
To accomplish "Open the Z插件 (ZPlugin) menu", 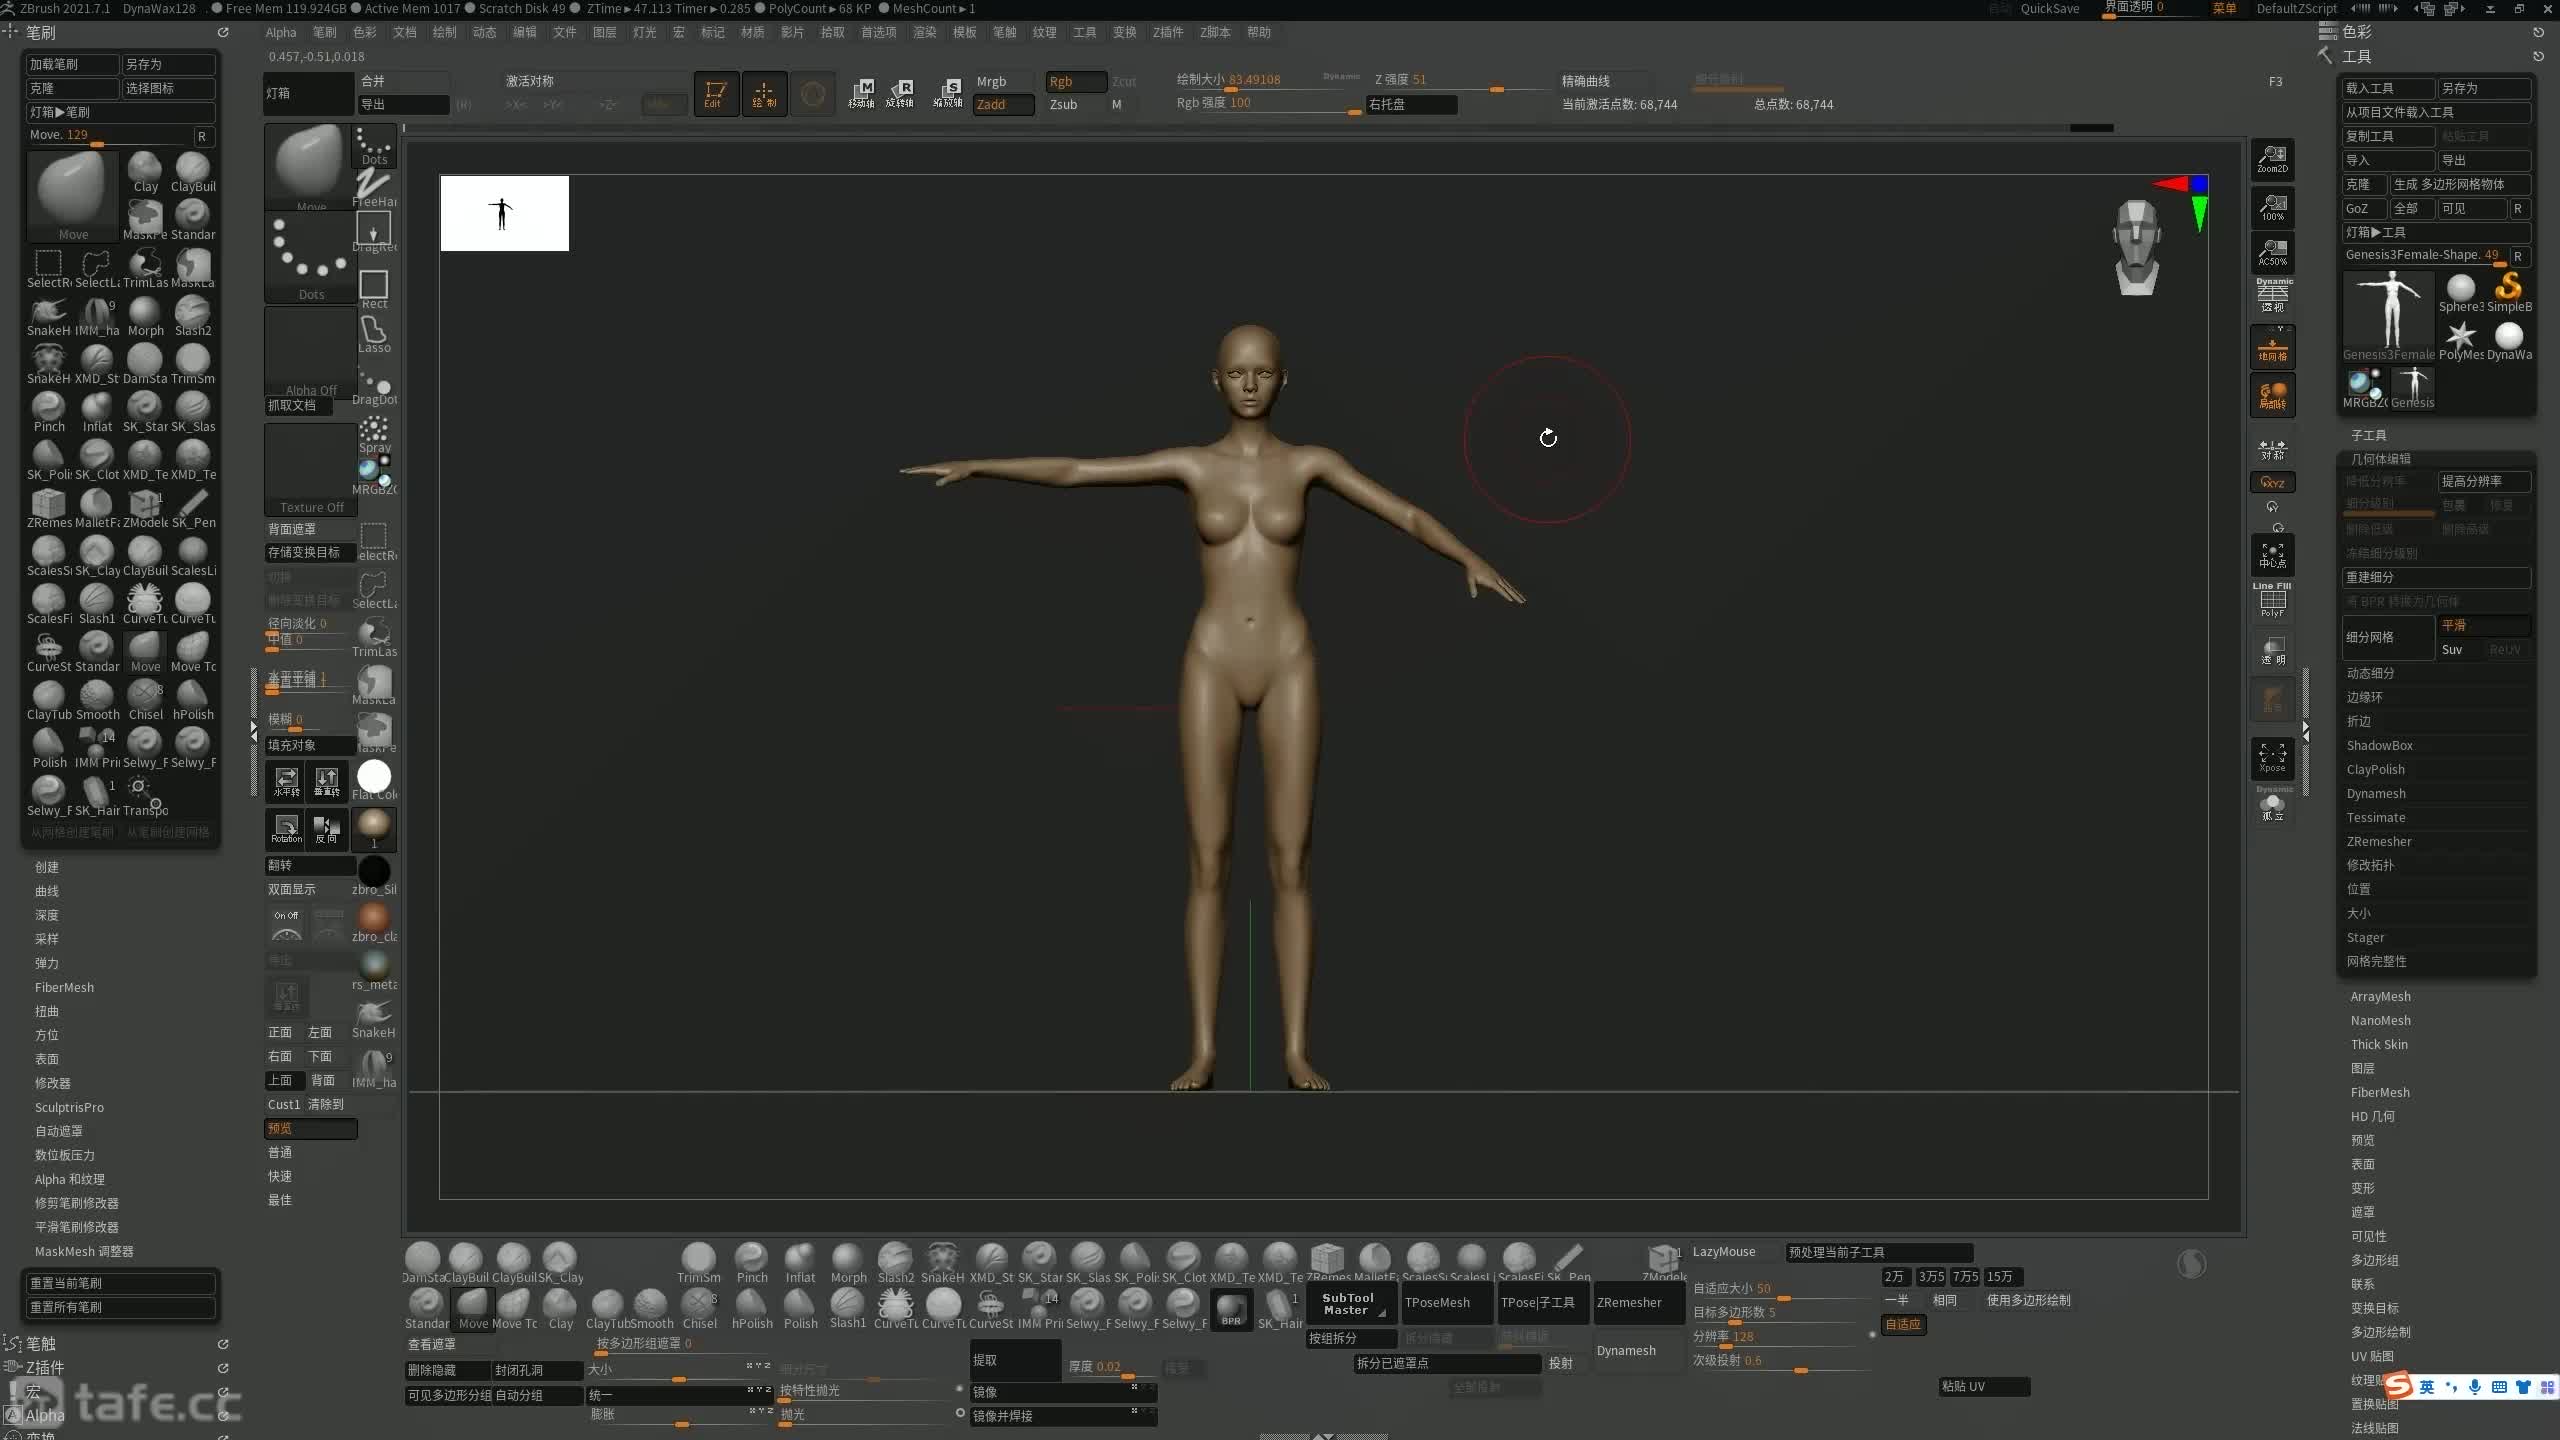I will (x=1167, y=32).
